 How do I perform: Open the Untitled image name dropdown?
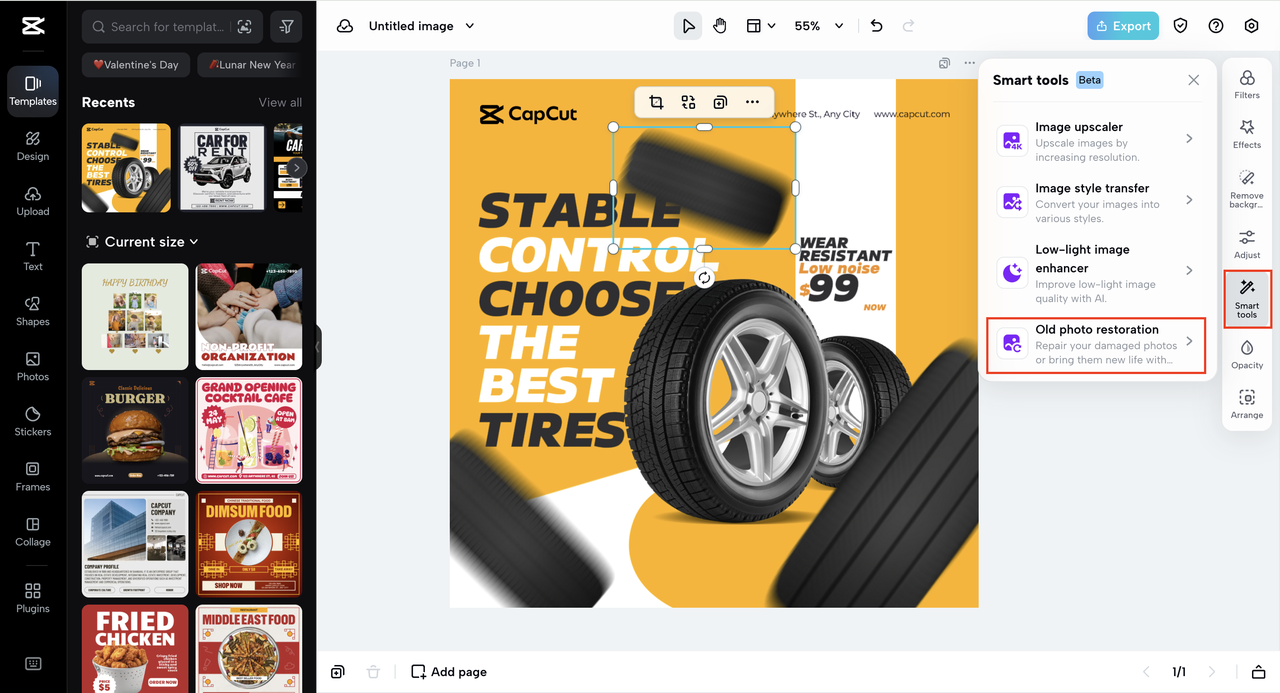pyautogui.click(x=421, y=26)
